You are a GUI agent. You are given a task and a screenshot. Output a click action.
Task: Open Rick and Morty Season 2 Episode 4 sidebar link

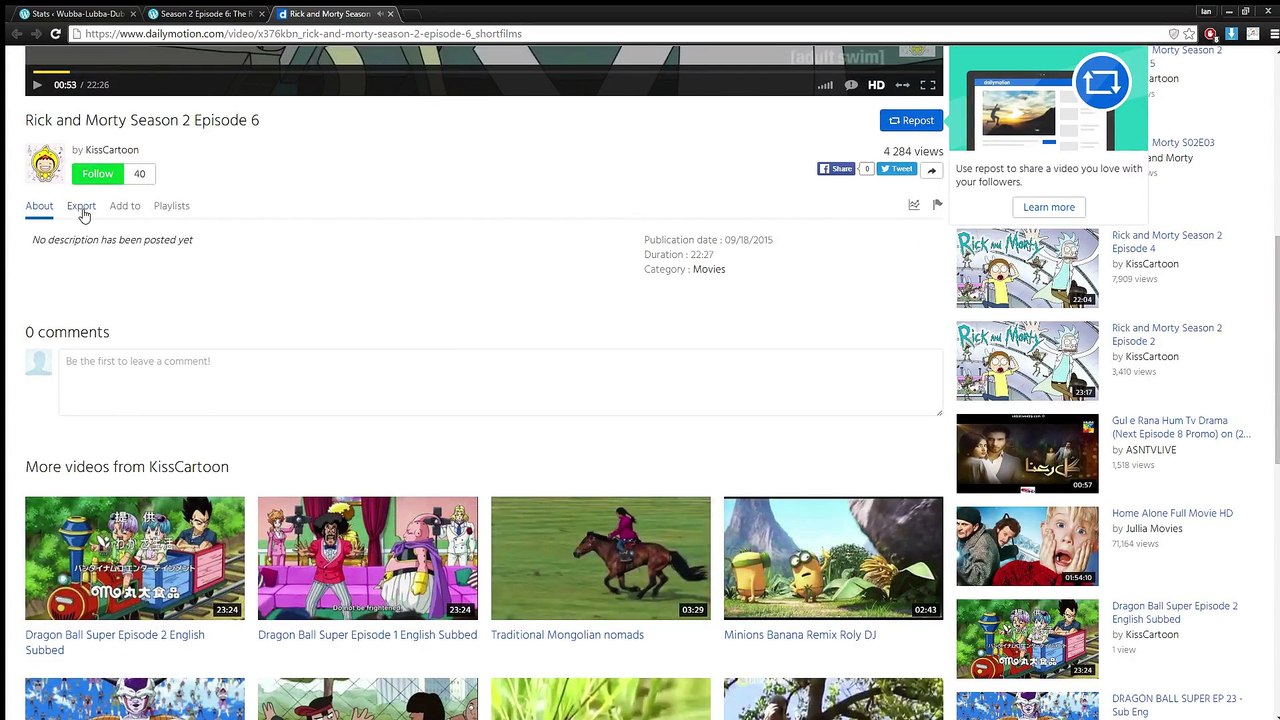click(1167, 242)
